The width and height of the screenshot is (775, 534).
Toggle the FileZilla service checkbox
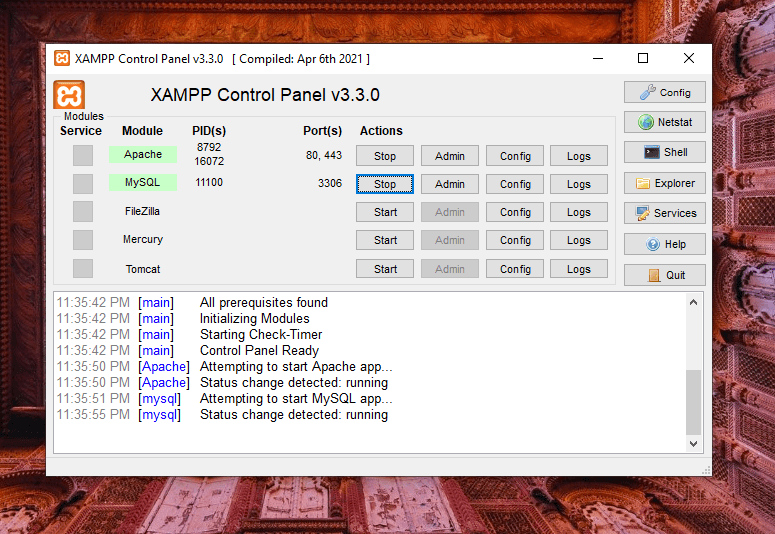[x=83, y=212]
